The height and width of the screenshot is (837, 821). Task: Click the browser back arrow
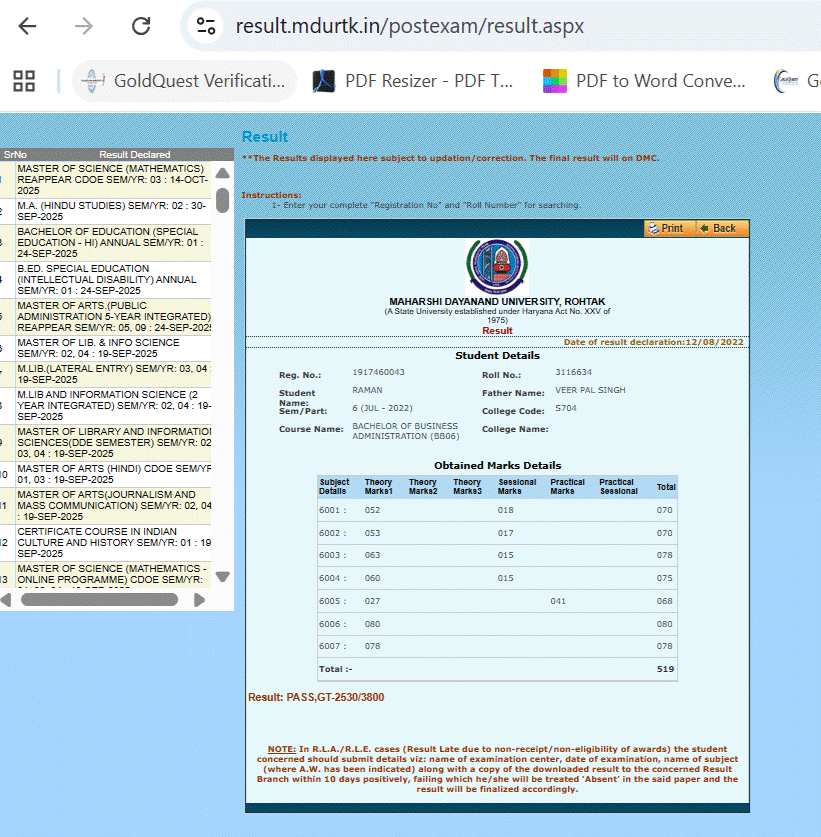tap(27, 26)
